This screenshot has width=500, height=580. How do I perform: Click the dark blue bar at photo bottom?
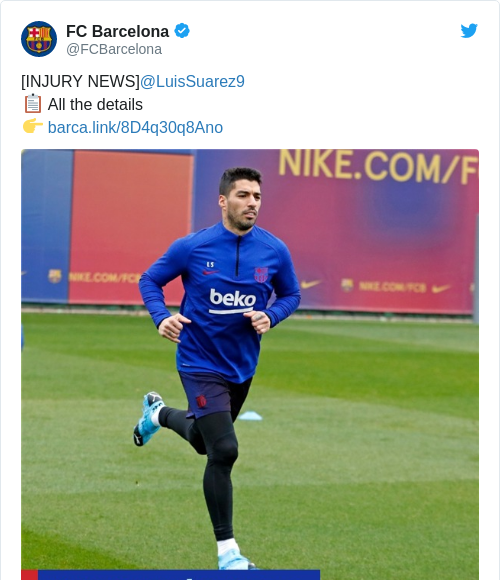click(x=179, y=575)
